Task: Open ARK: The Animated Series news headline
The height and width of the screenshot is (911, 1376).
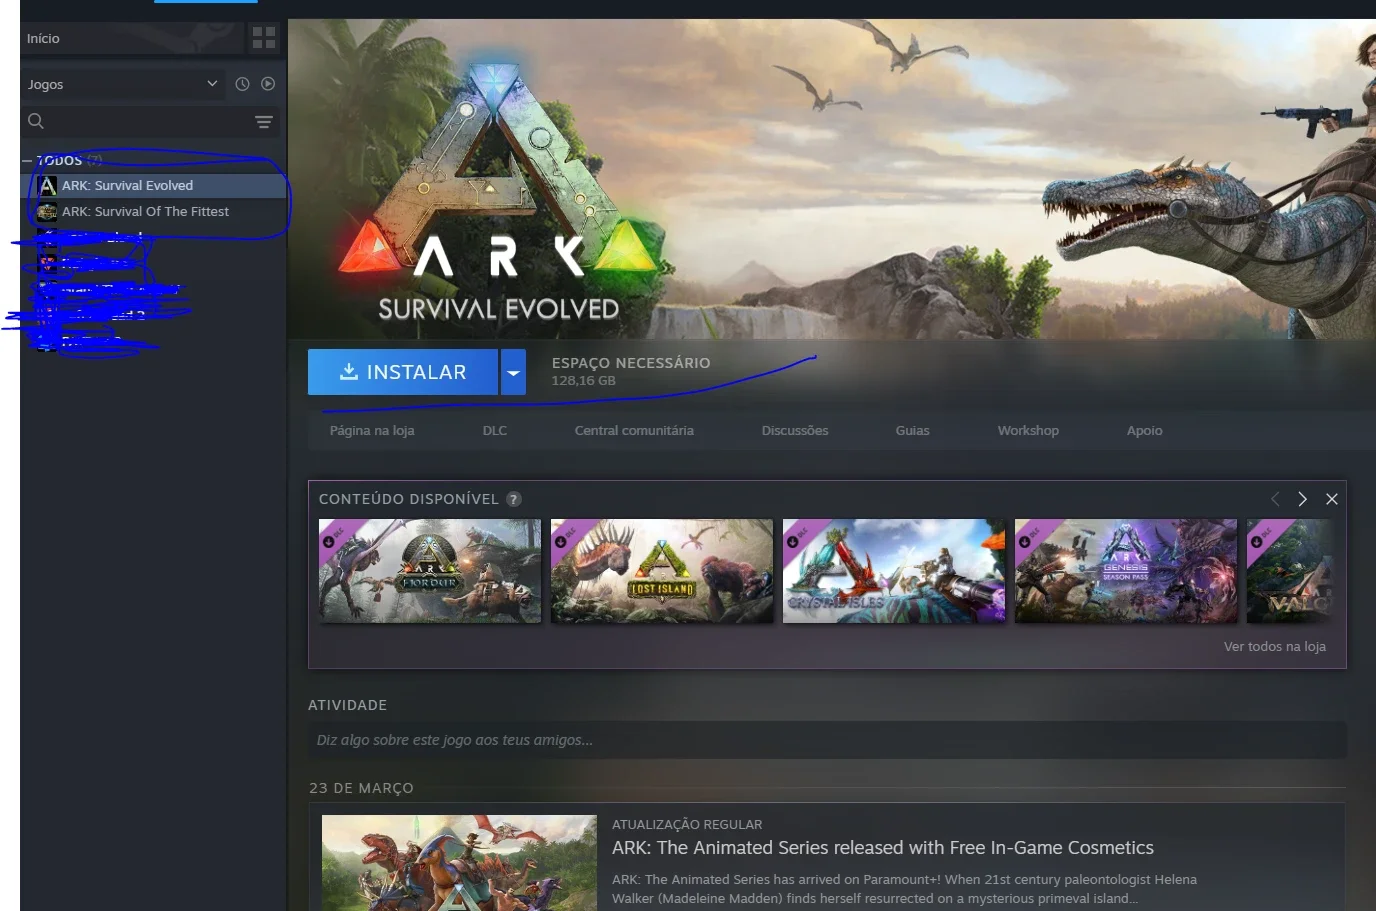Action: click(x=883, y=848)
